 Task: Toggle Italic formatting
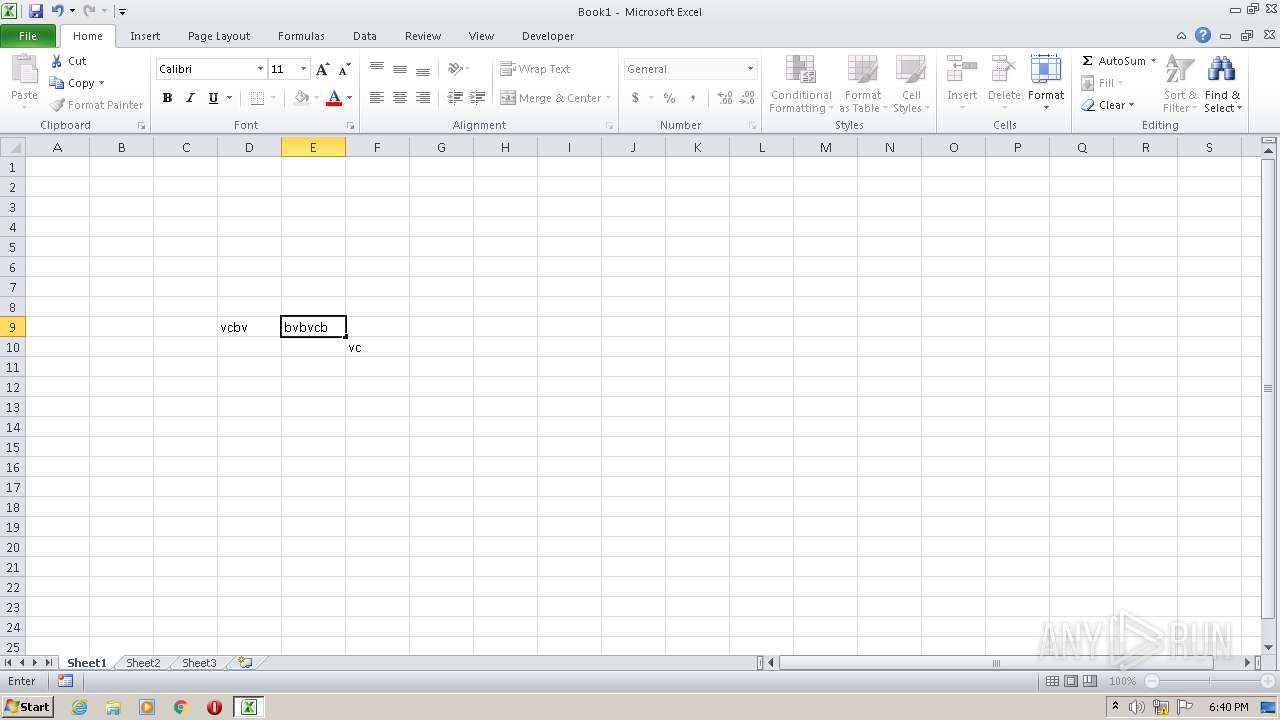pos(190,98)
